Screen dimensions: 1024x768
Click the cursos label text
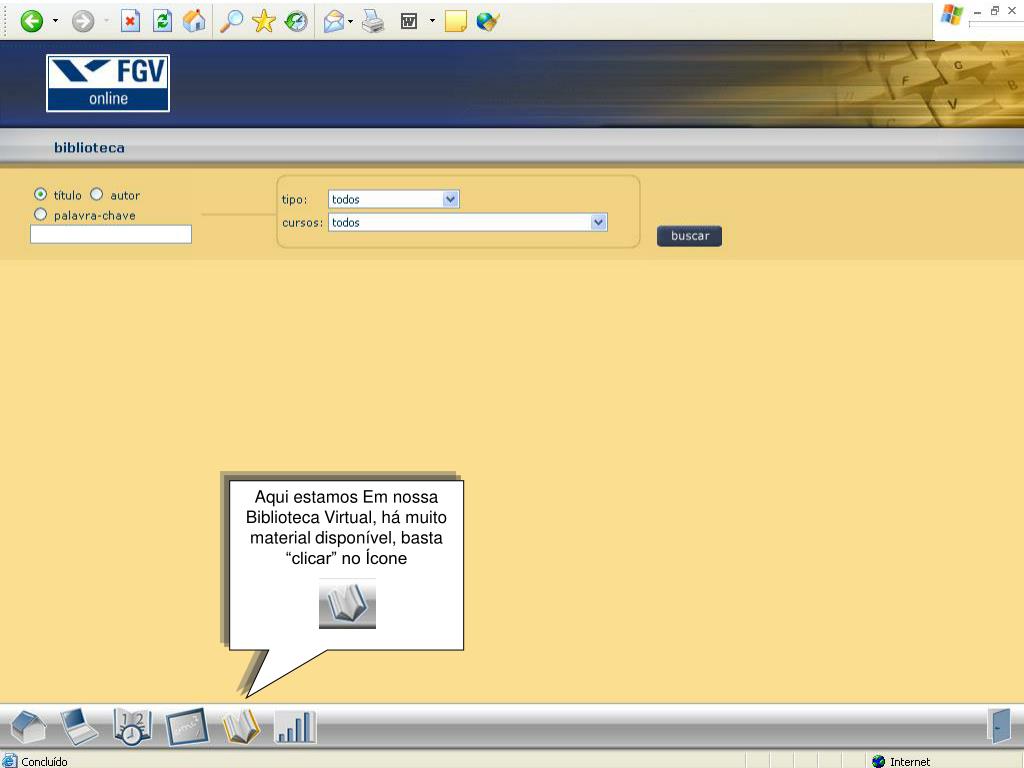[x=302, y=223]
